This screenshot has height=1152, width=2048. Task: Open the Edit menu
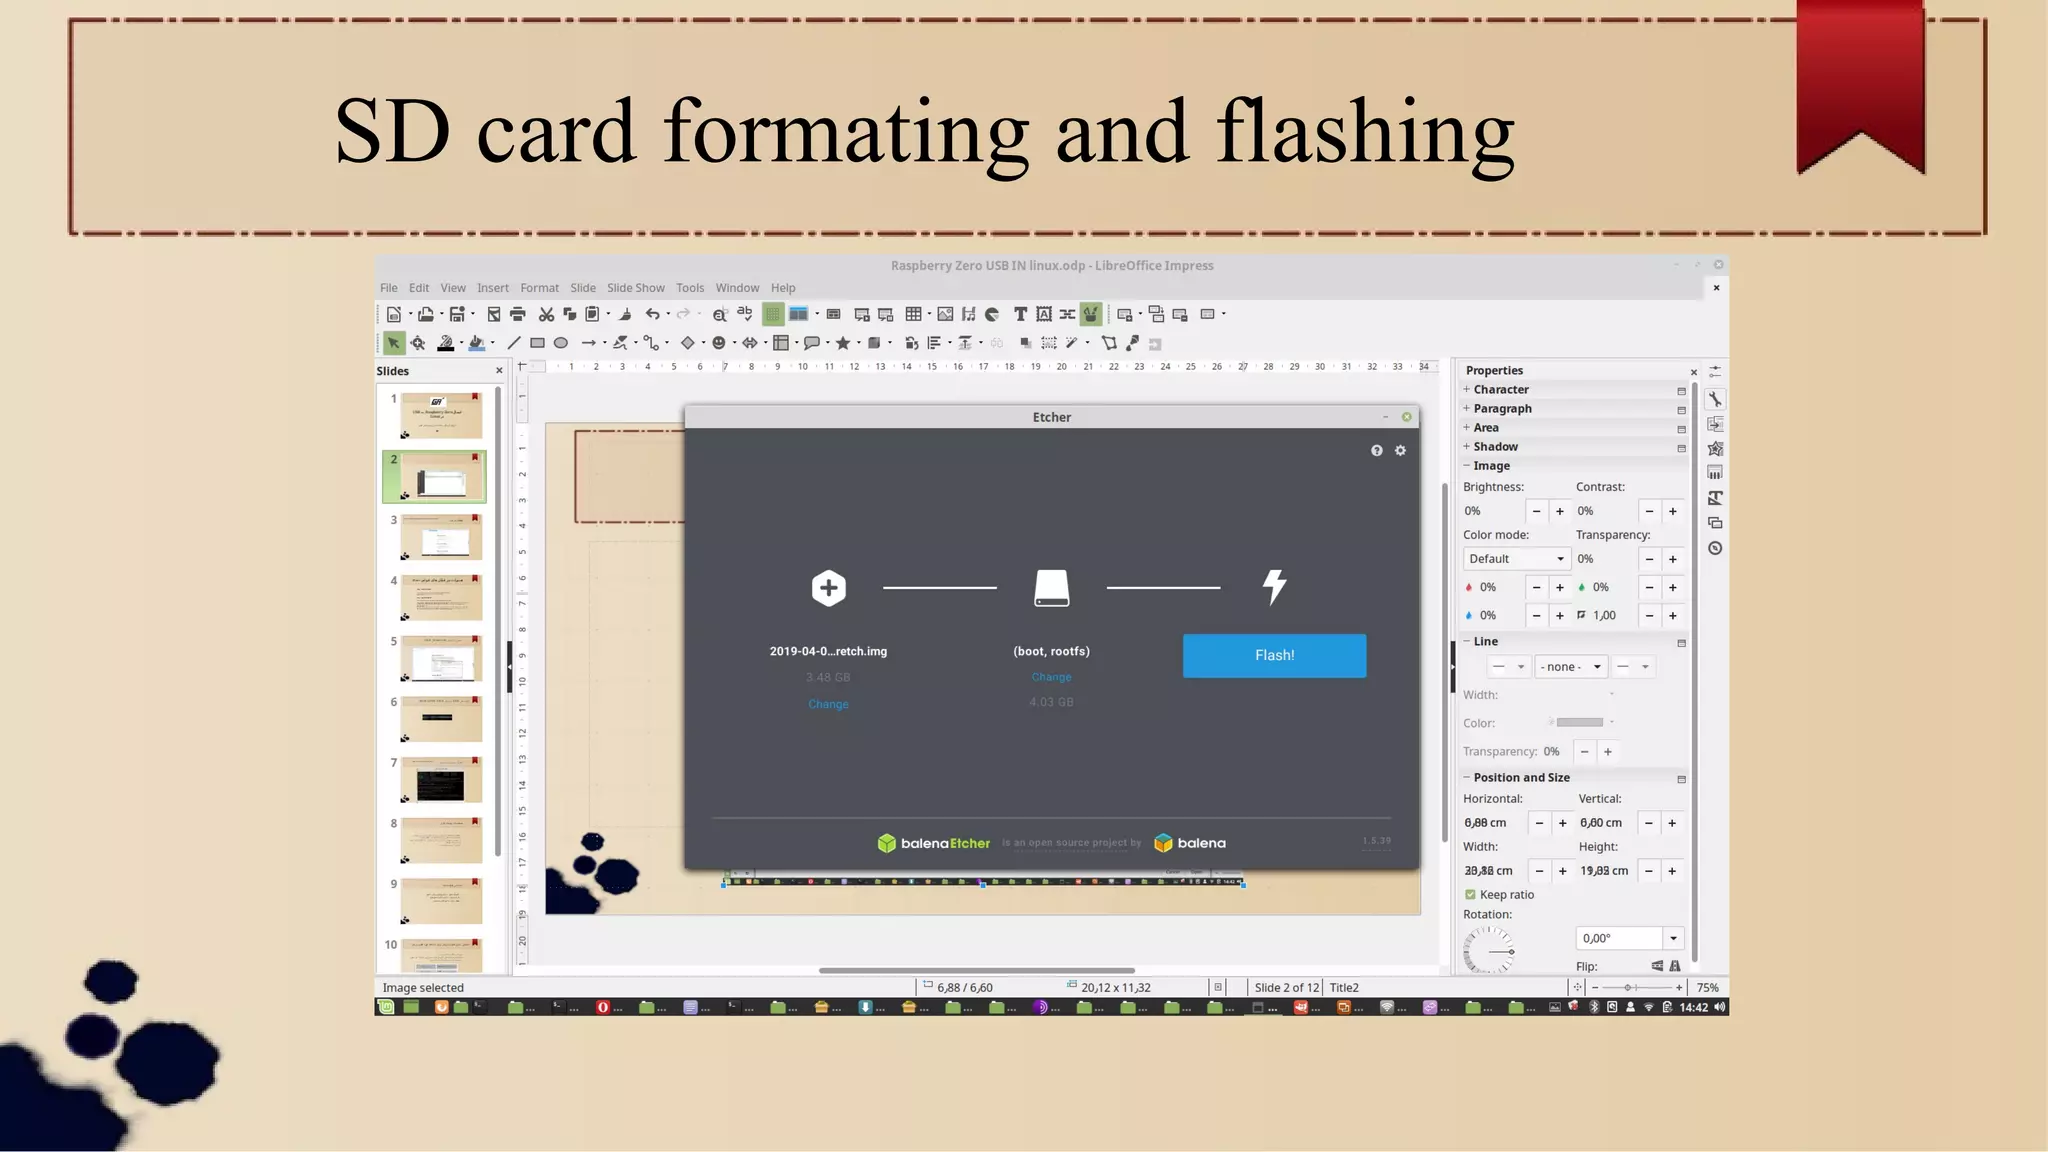coord(419,288)
